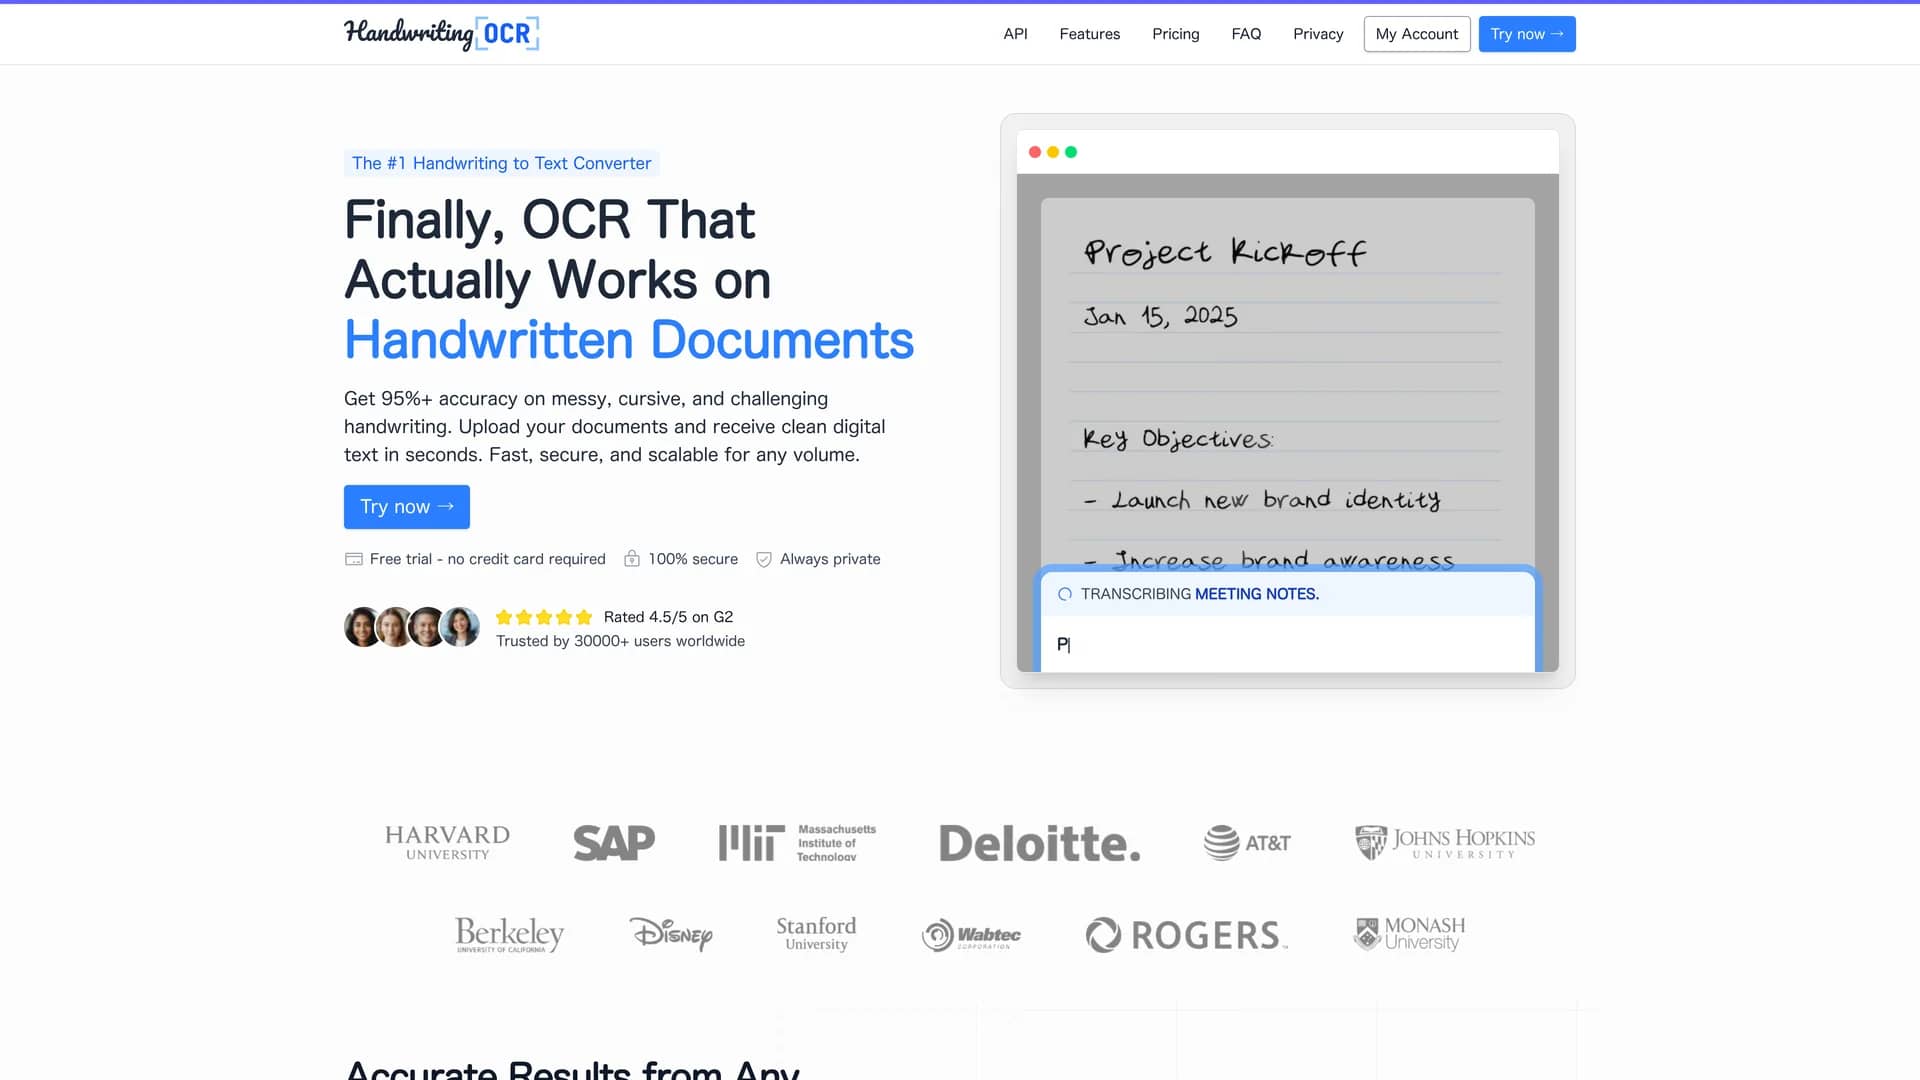Click the credit card icon by Free trial
This screenshot has height=1080, width=1920.
[x=353, y=559]
